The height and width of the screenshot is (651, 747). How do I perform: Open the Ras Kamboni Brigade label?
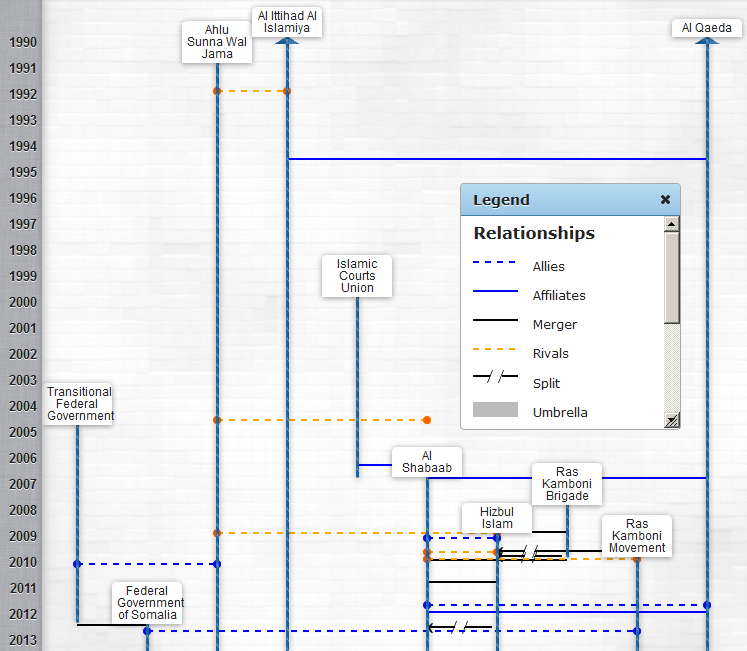click(567, 484)
